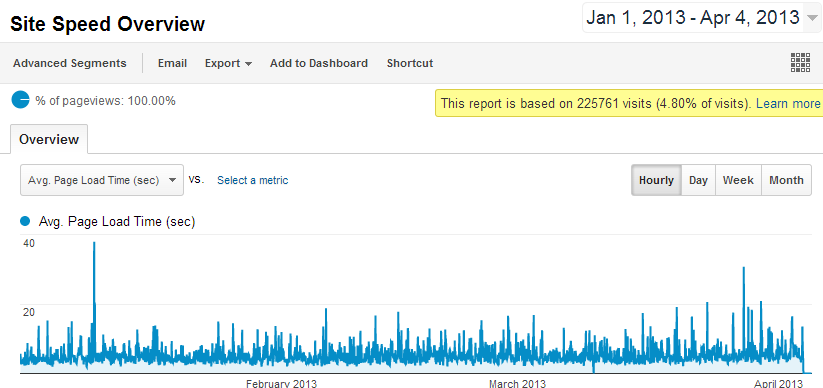Open Advanced Segments
This screenshot has width=823, height=388.
[70, 63]
